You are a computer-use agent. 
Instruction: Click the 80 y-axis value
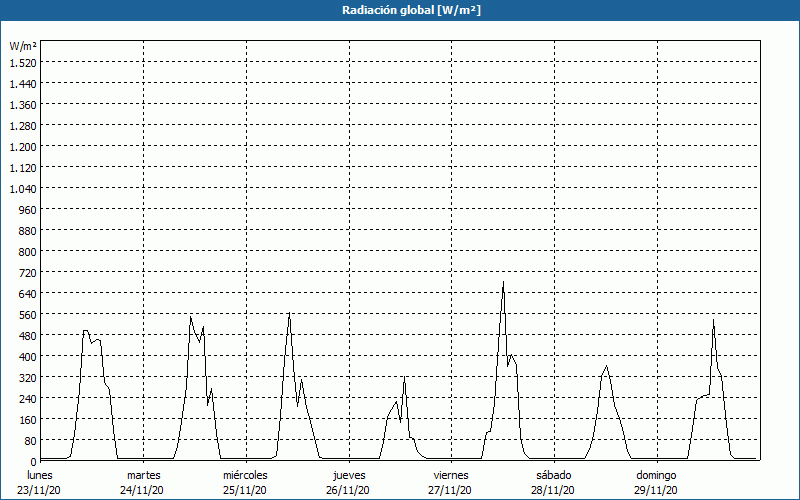coord(31,441)
